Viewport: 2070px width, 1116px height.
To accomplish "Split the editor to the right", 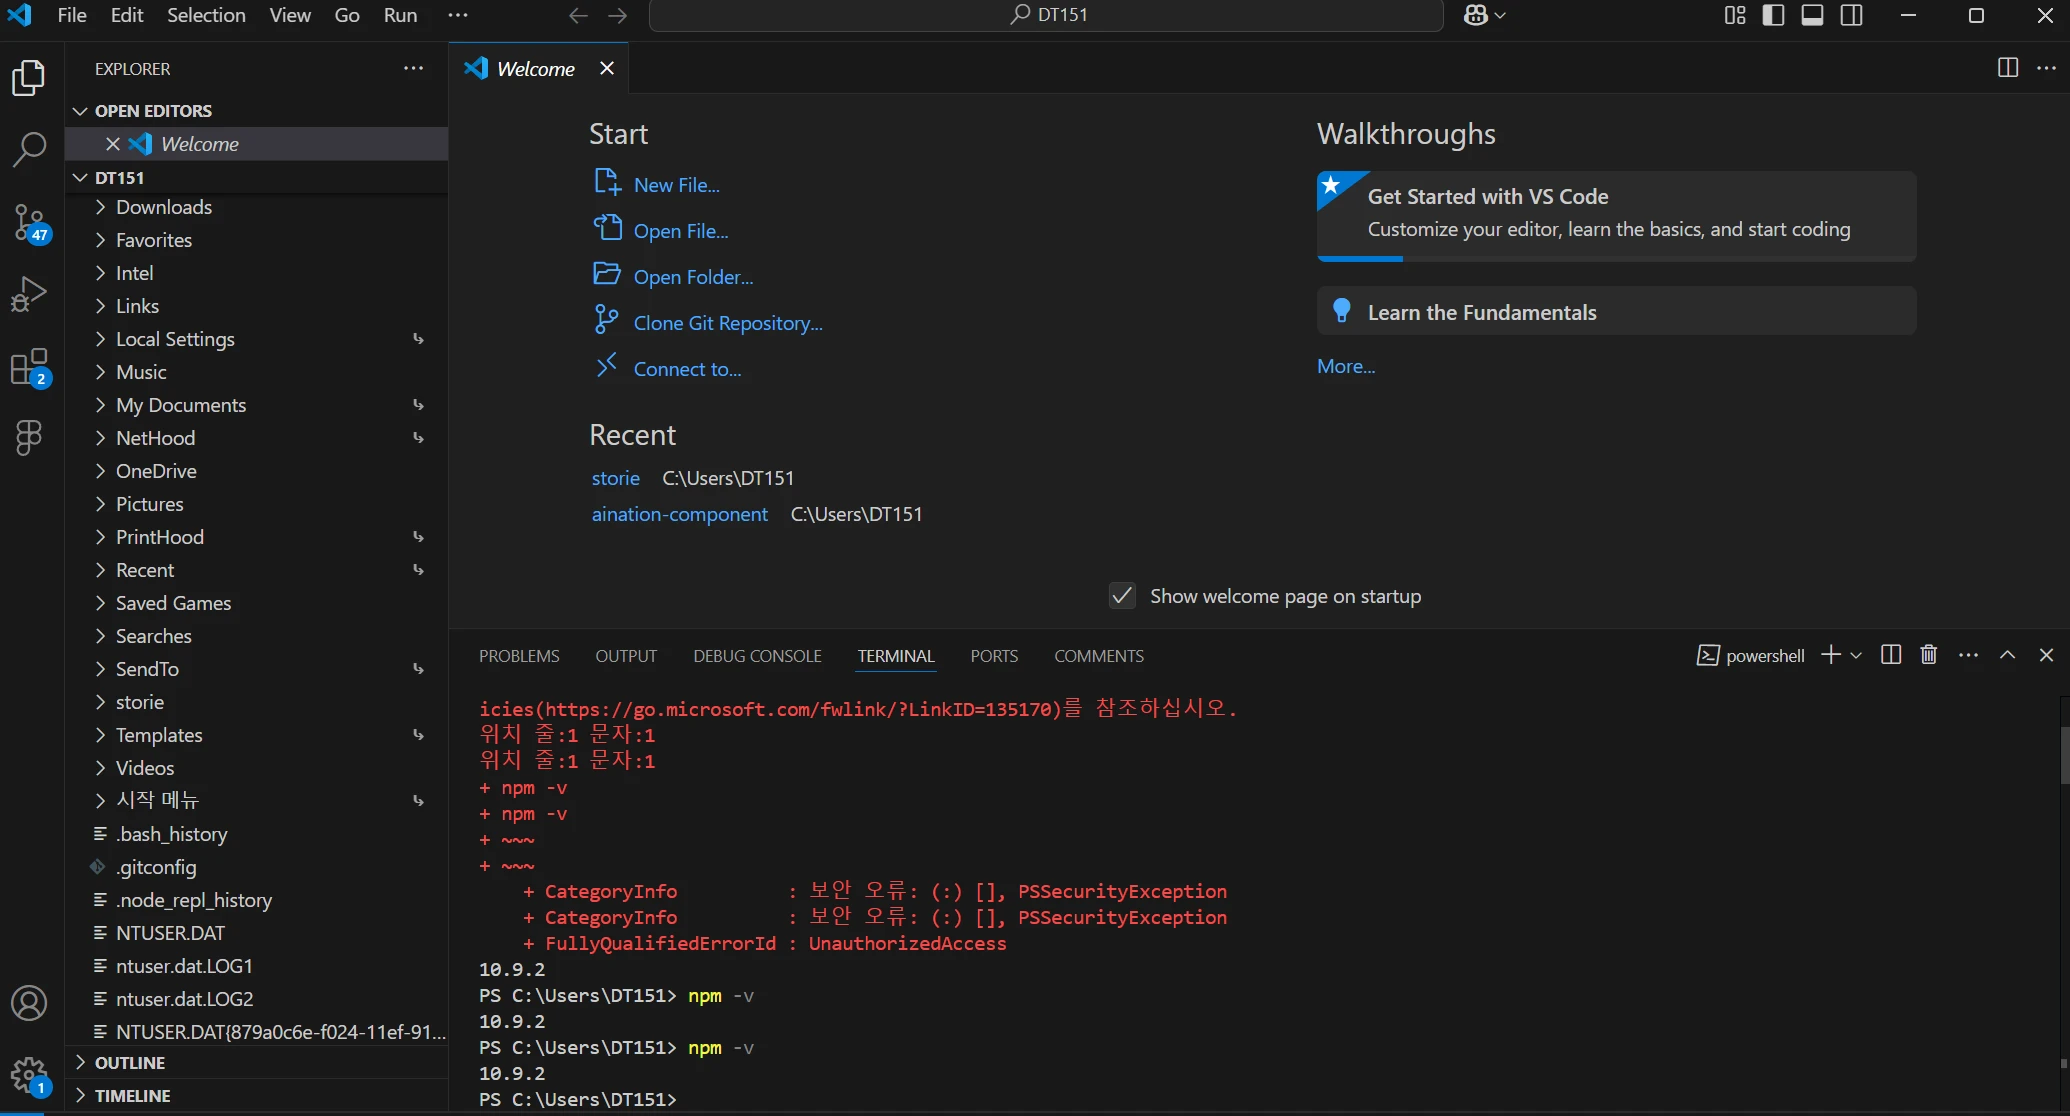I will (2007, 67).
